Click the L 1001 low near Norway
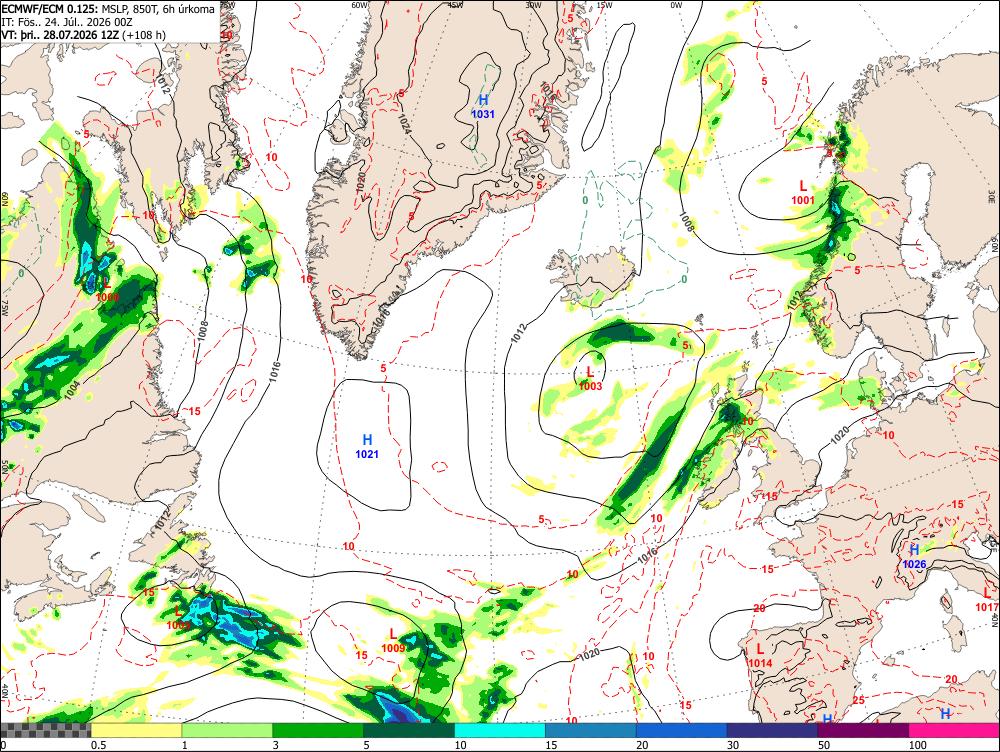This screenshot has width=1000, height=752. [803, 193]
